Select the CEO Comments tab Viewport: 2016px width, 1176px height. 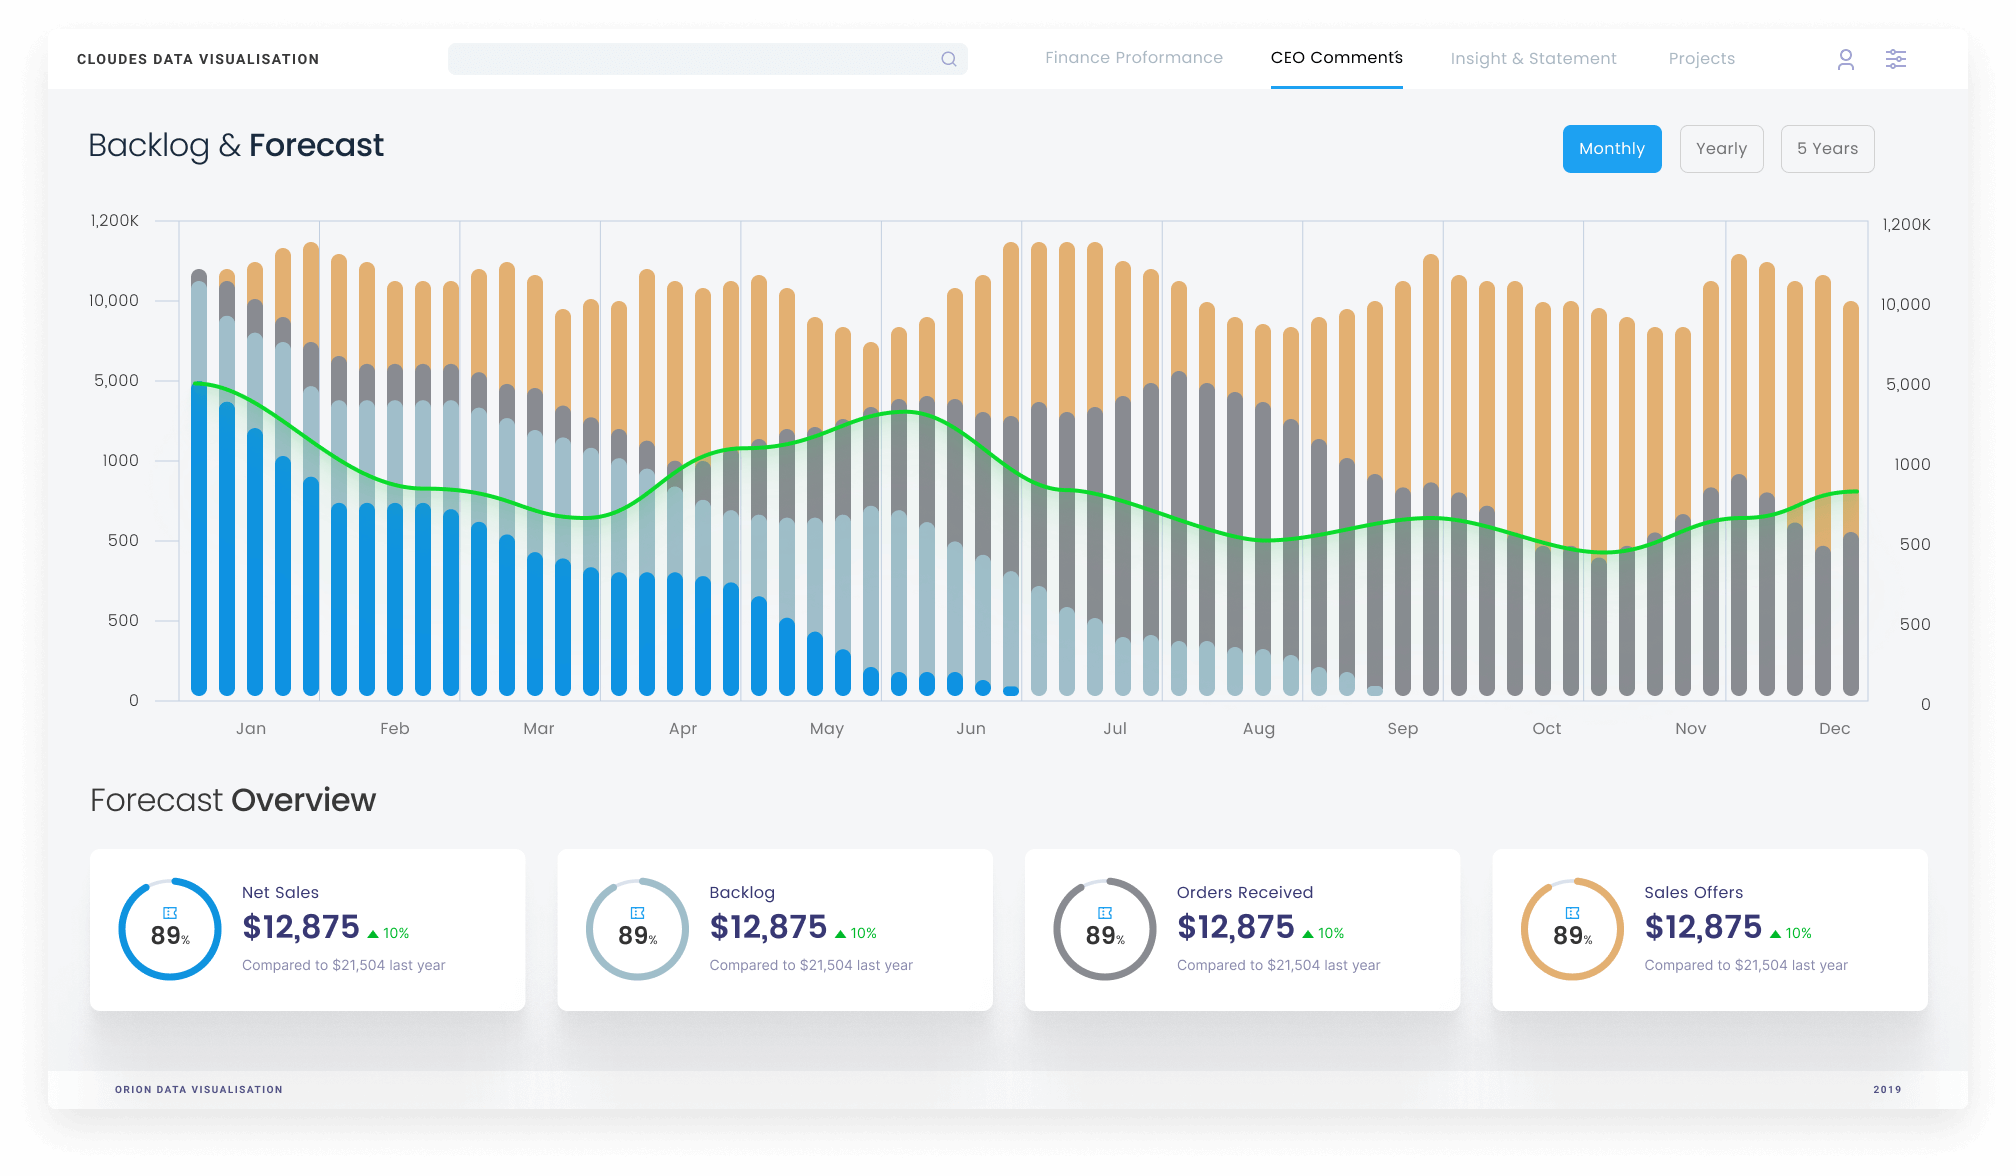(x=1336, y=58)
